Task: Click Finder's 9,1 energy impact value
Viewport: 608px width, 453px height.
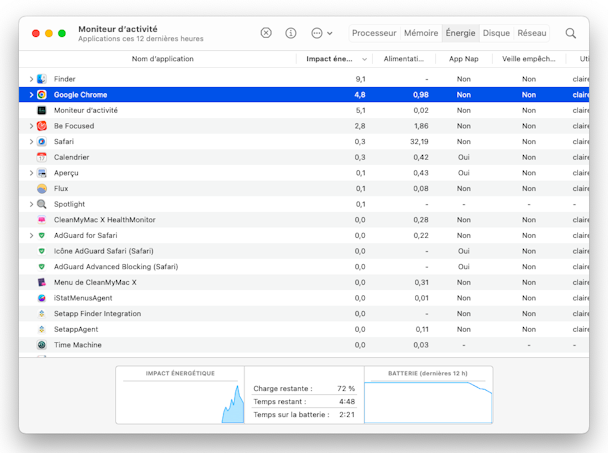Action: (360, 79)
